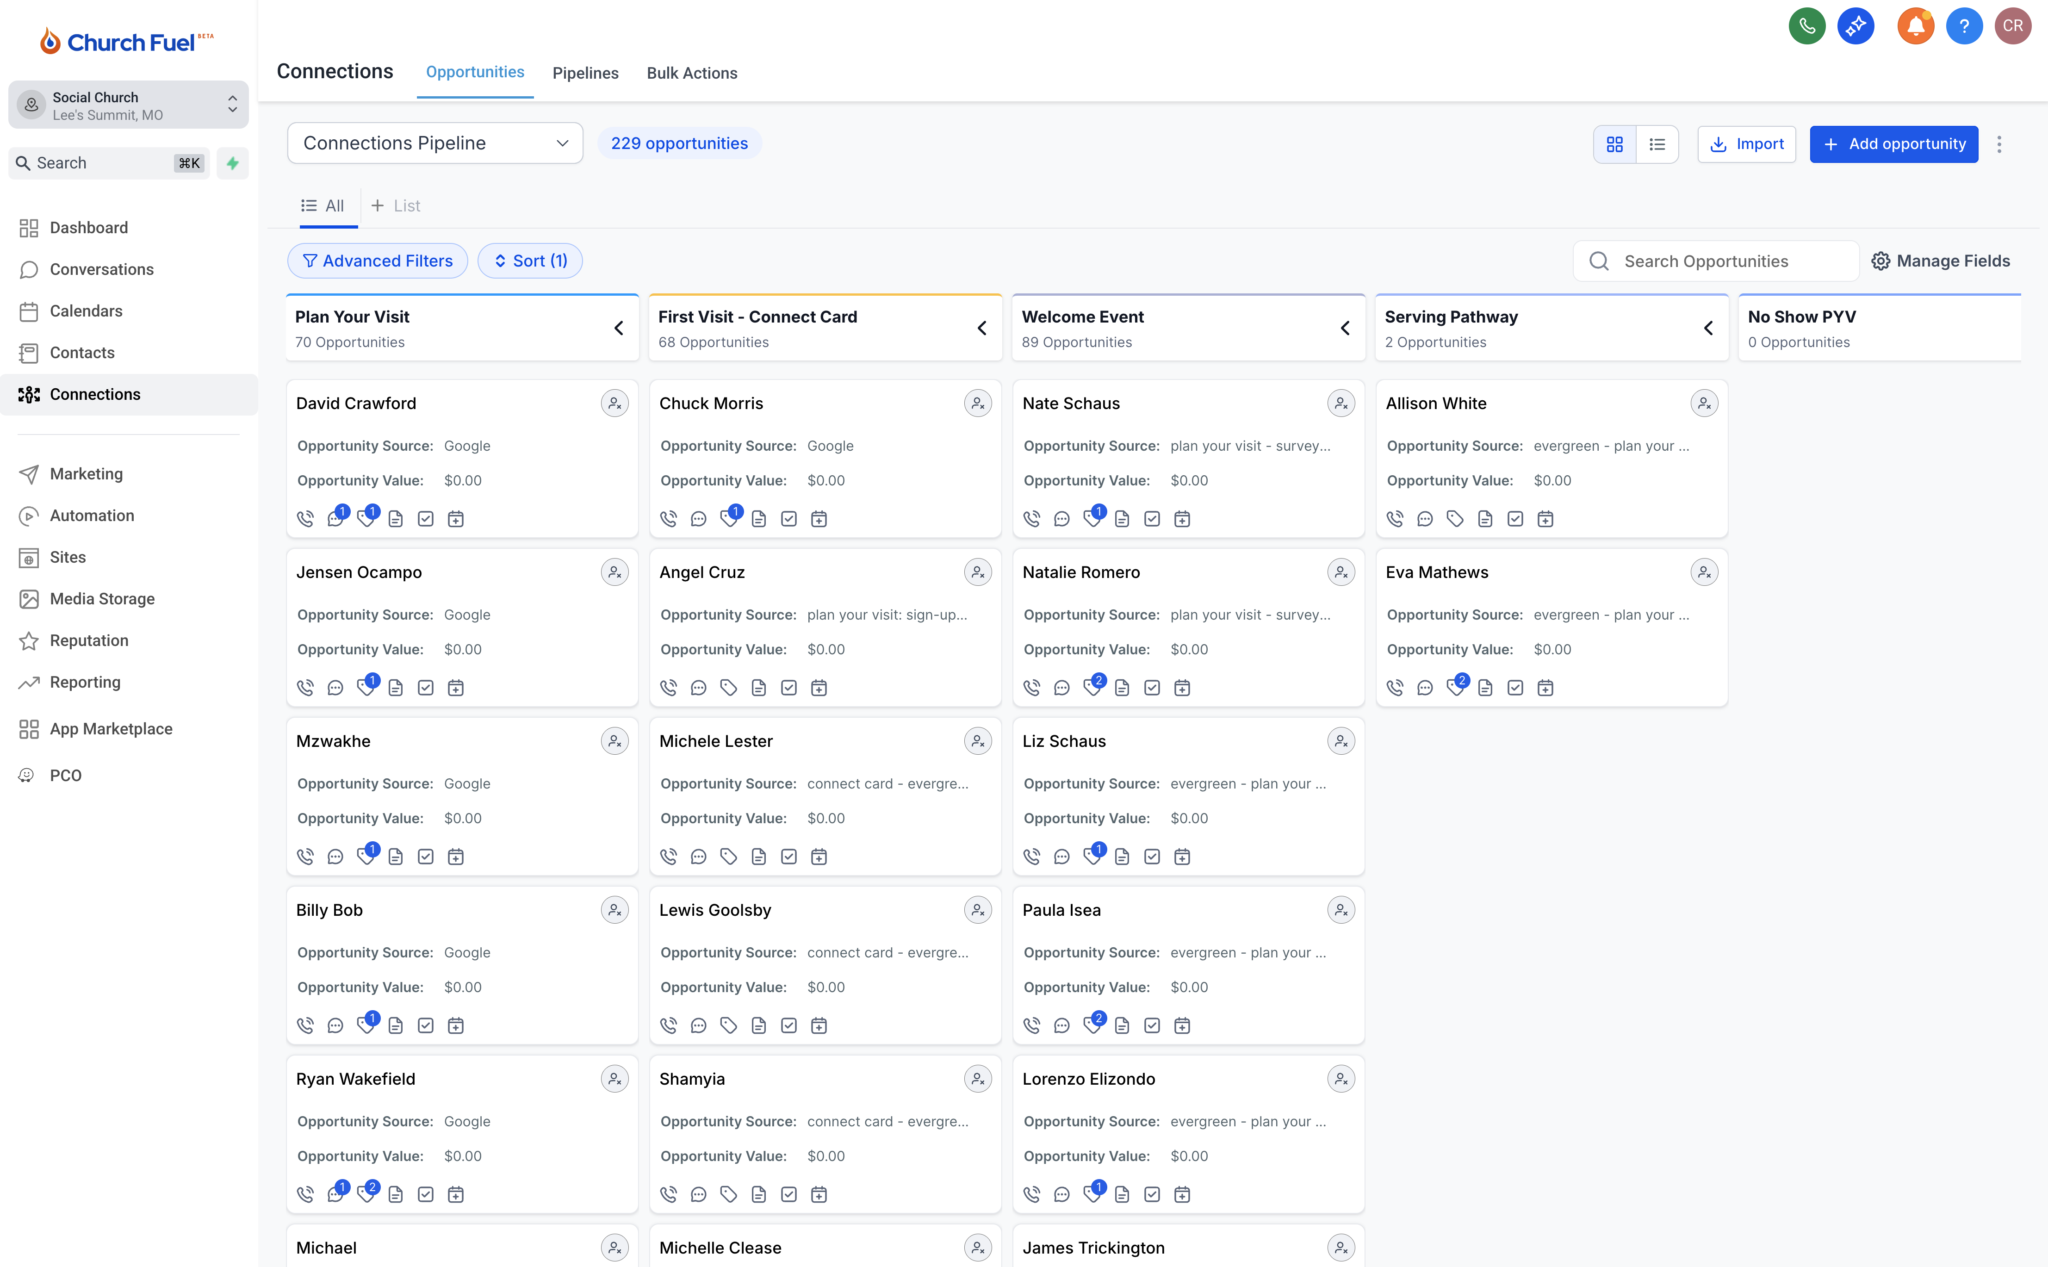This screenshot has height=1267, width=2048.
Task: Collapse the Plan Your Visit column
Action: (619, 328)
